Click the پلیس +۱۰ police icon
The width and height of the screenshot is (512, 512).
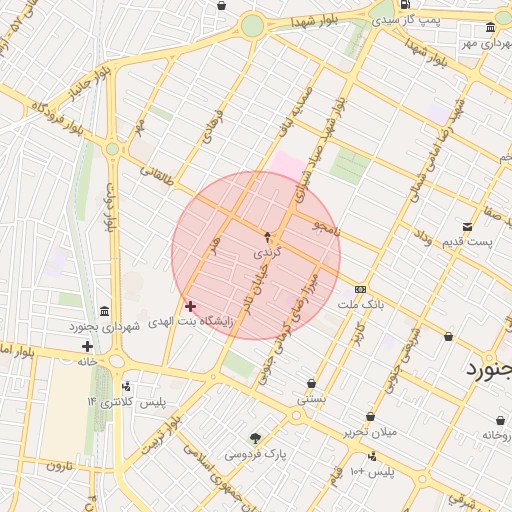click(x=372, y=456)
